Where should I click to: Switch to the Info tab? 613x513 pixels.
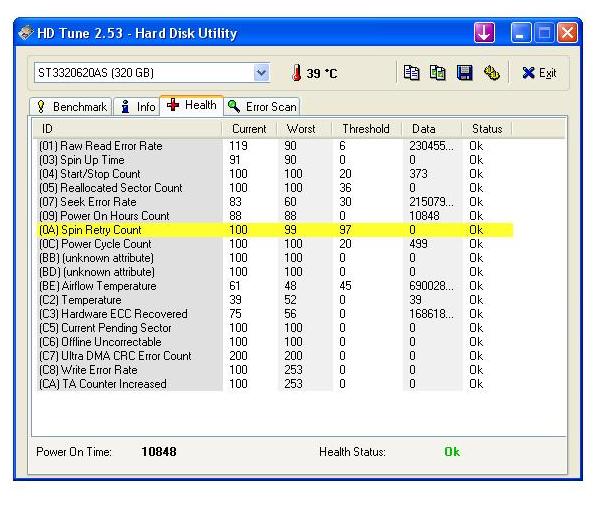click(137, 107)
